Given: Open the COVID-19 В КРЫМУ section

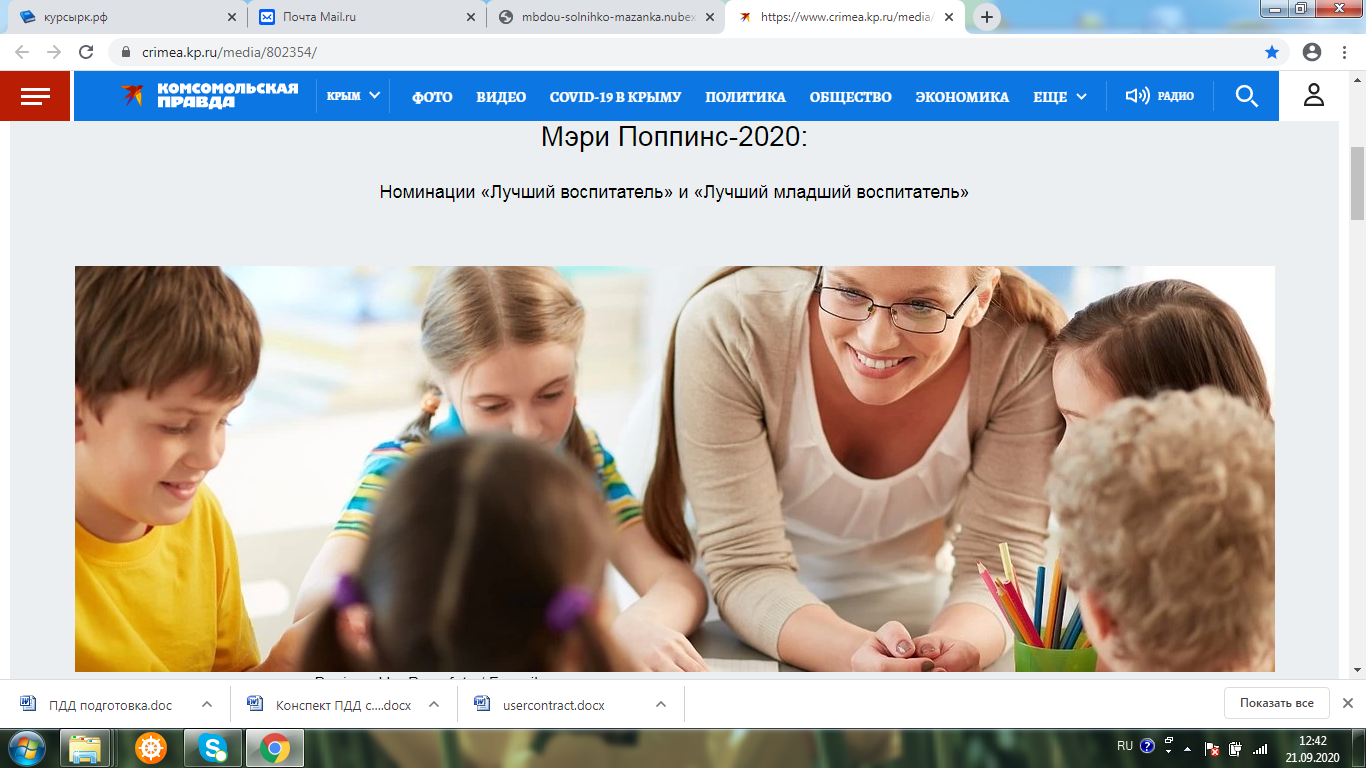Looking at the screenshot, I should coord(615,97).
